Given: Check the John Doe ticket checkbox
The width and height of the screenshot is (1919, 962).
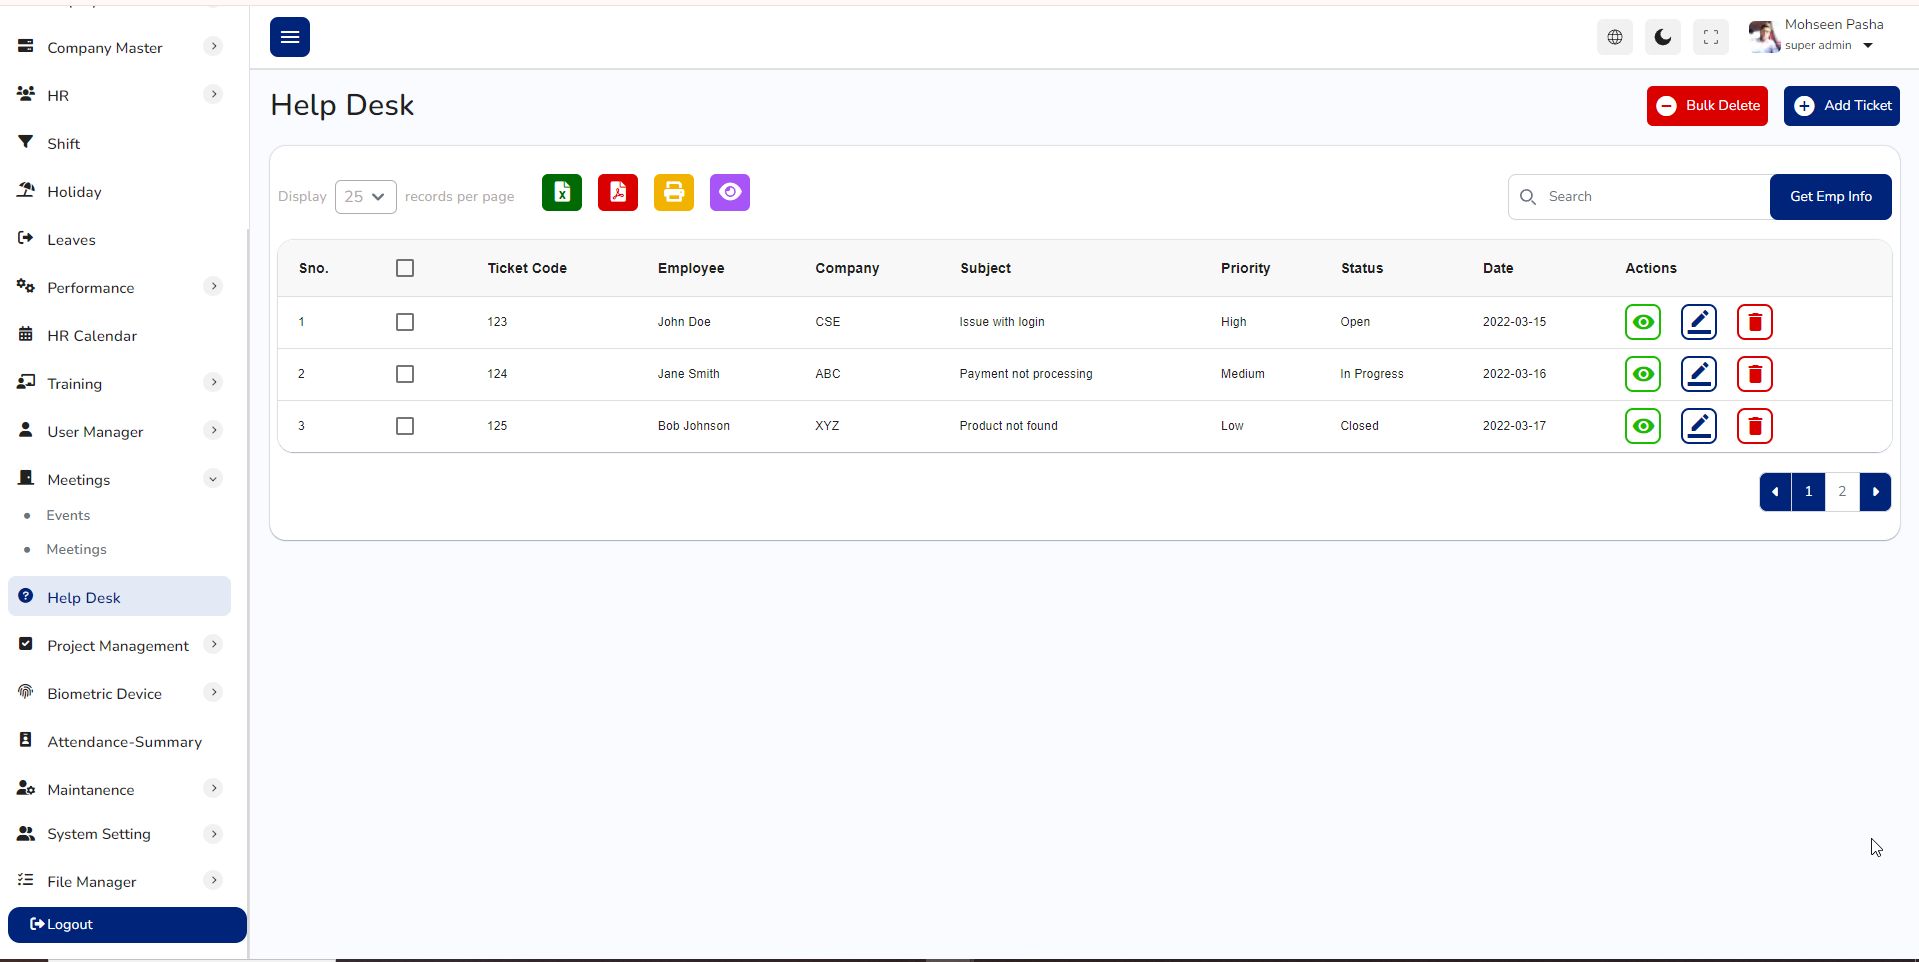Looking at the screenshot, I should point(405,322).
